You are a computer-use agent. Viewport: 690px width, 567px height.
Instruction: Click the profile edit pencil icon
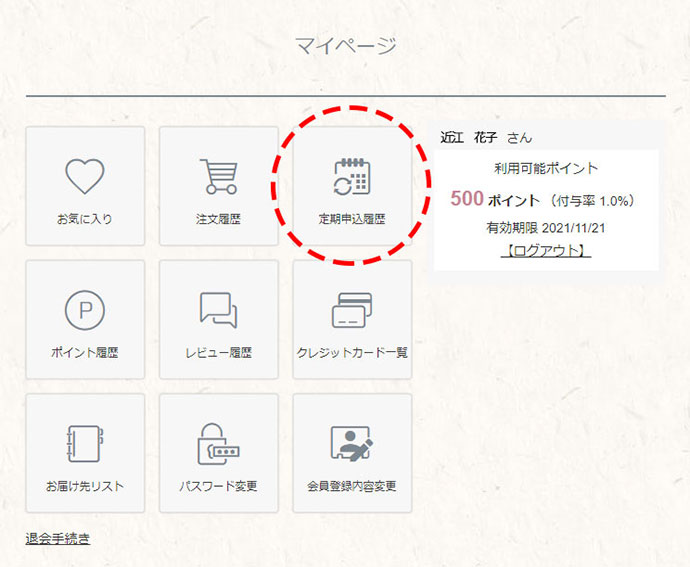click(352, 444)
